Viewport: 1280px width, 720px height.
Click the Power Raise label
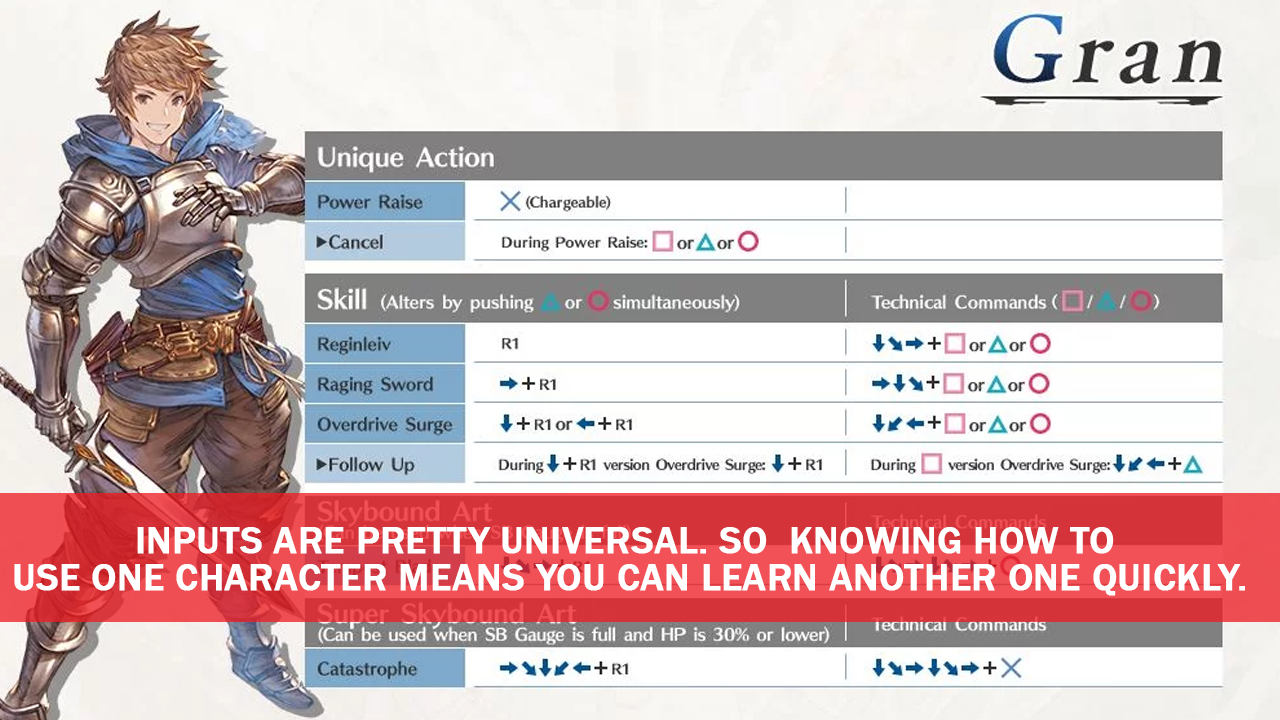click(369, 202)
